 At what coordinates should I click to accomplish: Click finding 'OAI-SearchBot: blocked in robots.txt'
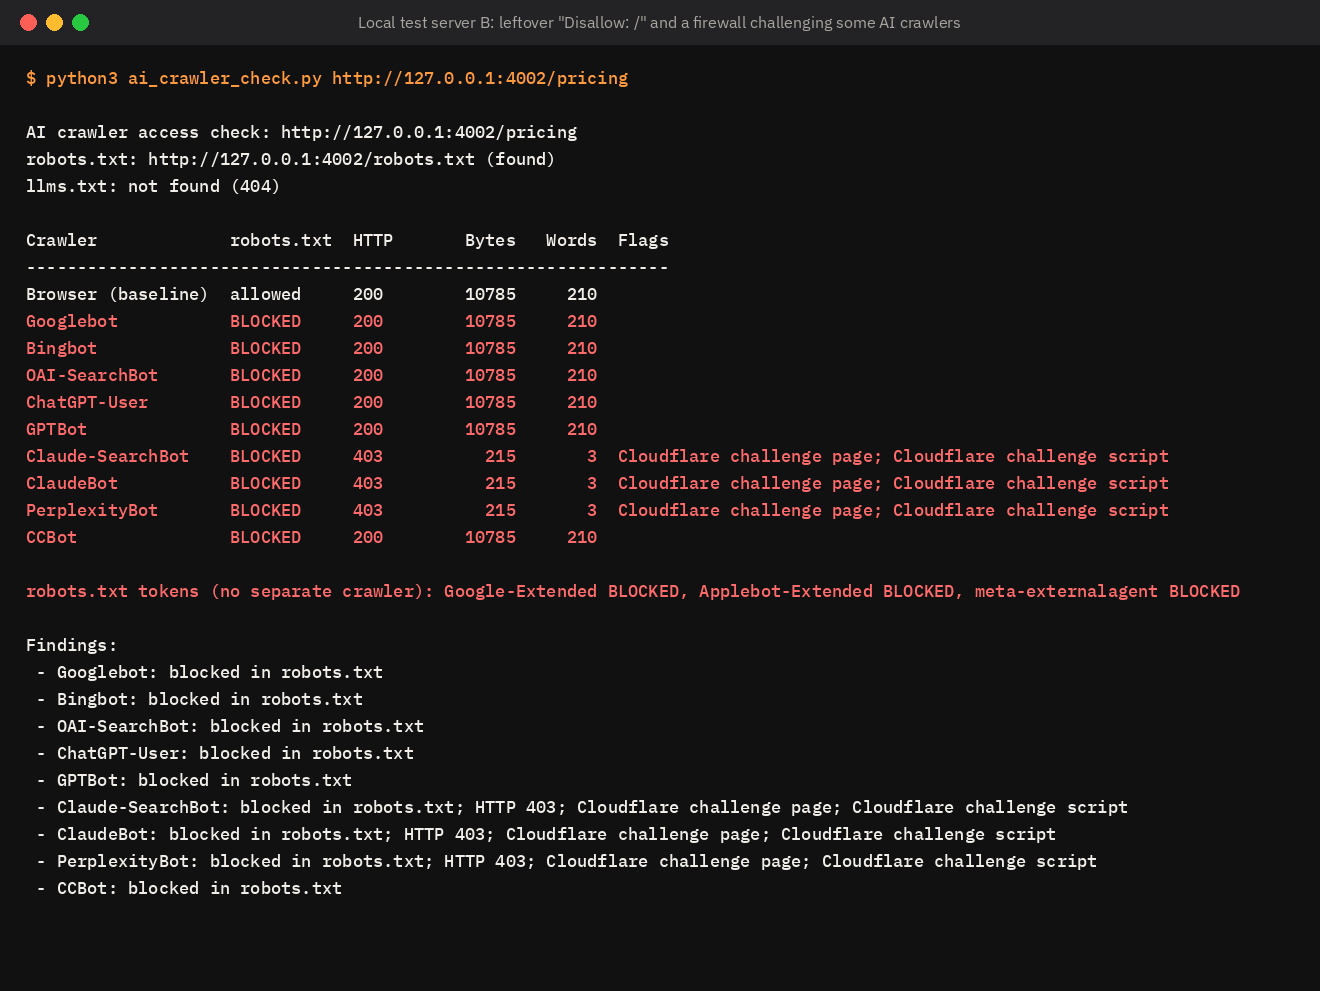(x=240, y=726)
